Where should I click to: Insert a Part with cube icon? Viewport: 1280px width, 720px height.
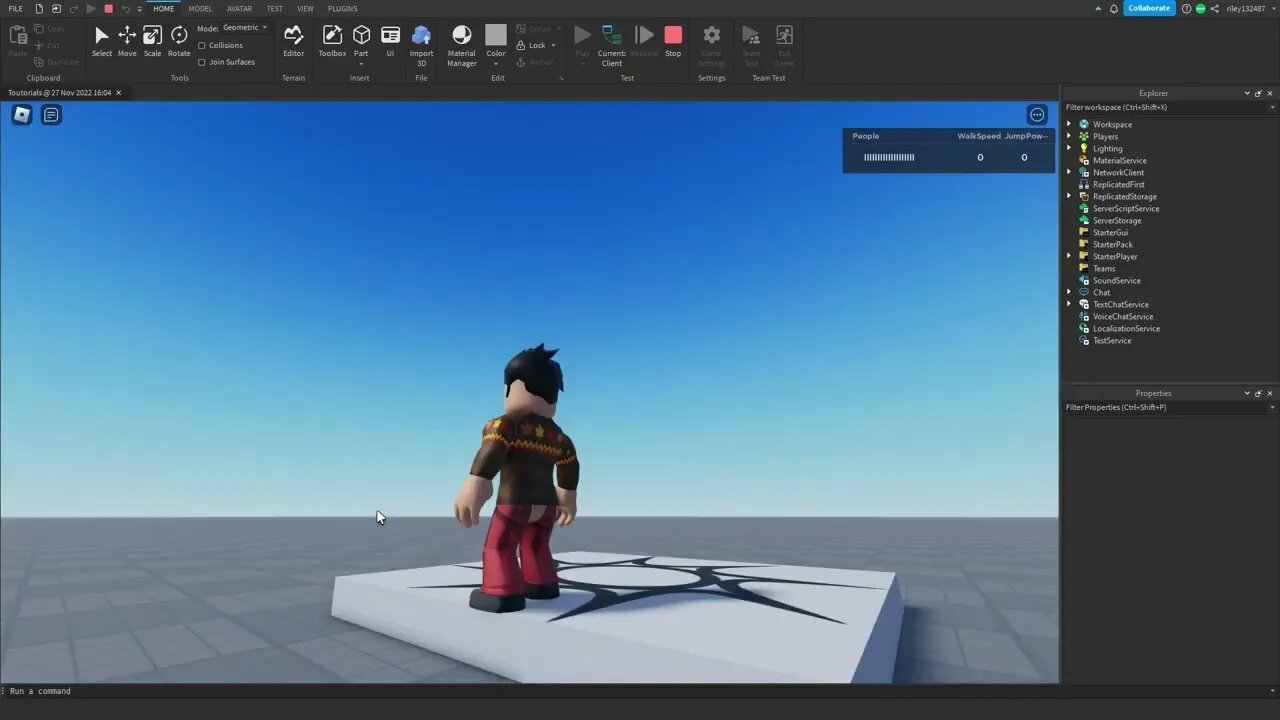point(361,36)
